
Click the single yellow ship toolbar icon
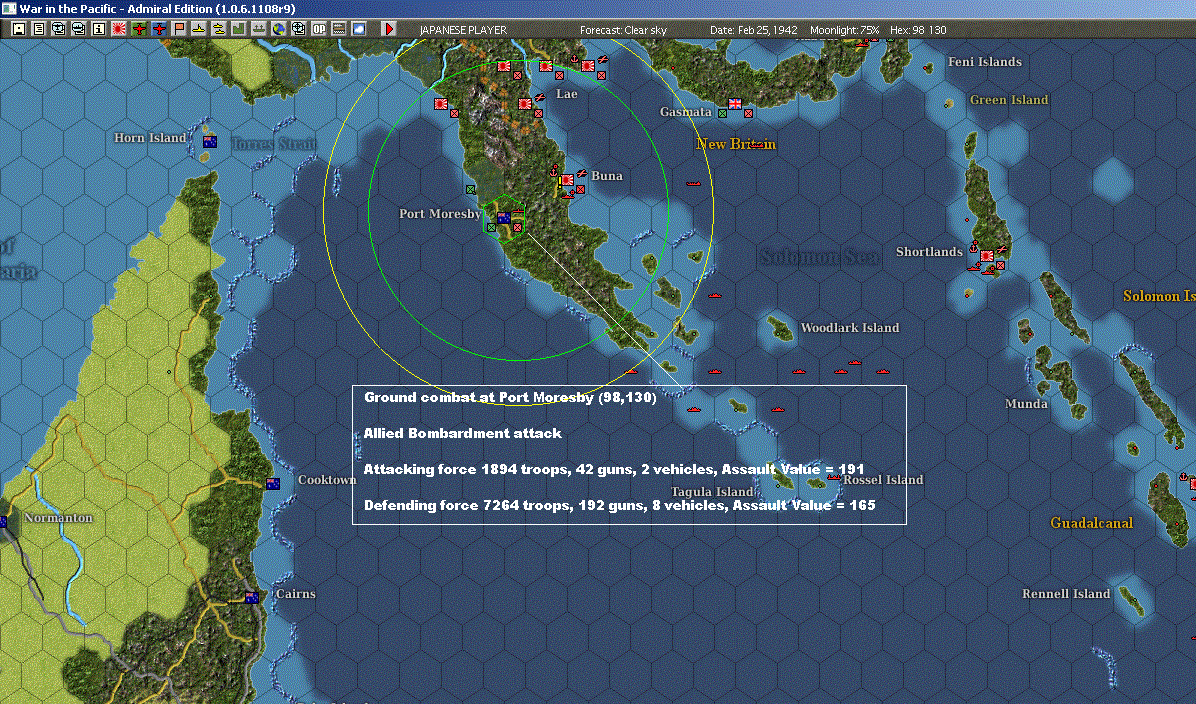198,29
